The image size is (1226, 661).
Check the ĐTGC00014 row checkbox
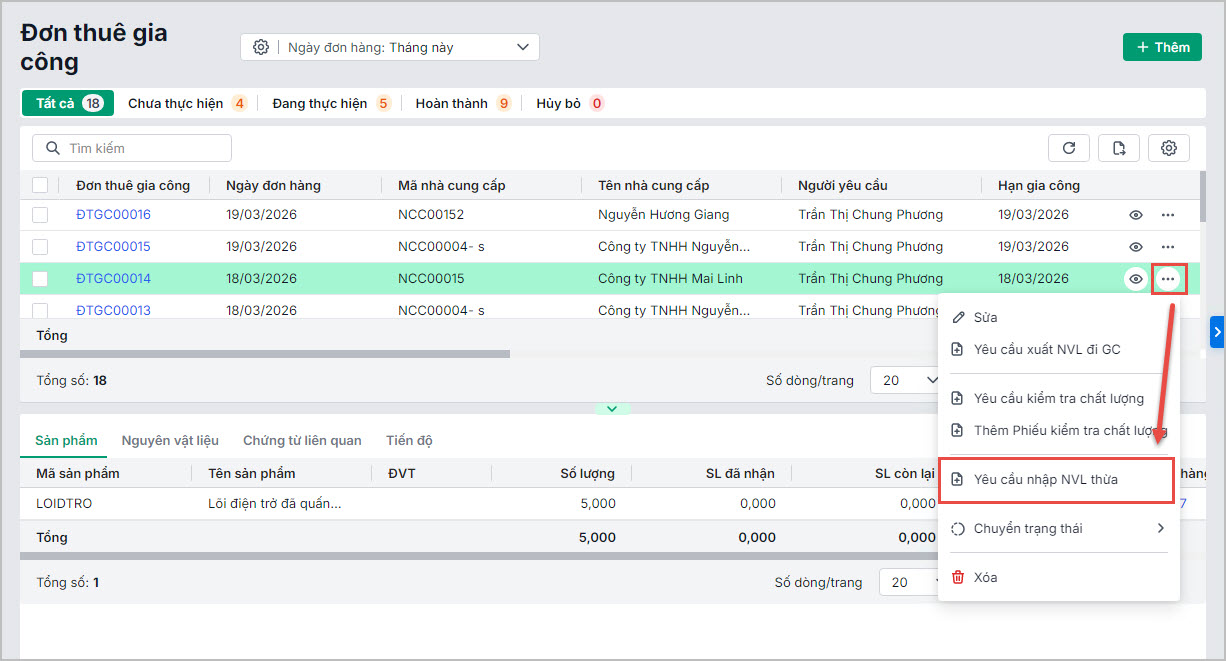(x=40, y=279)
